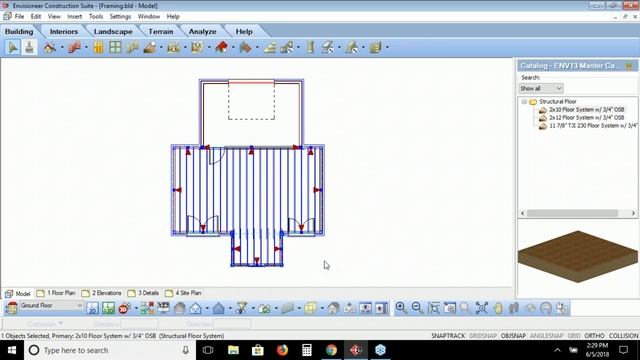This screenshot has height=360, width=640.
Task: Select 11 7/8" TJI 230 Floor System
Action: click(x=593, y=126)
